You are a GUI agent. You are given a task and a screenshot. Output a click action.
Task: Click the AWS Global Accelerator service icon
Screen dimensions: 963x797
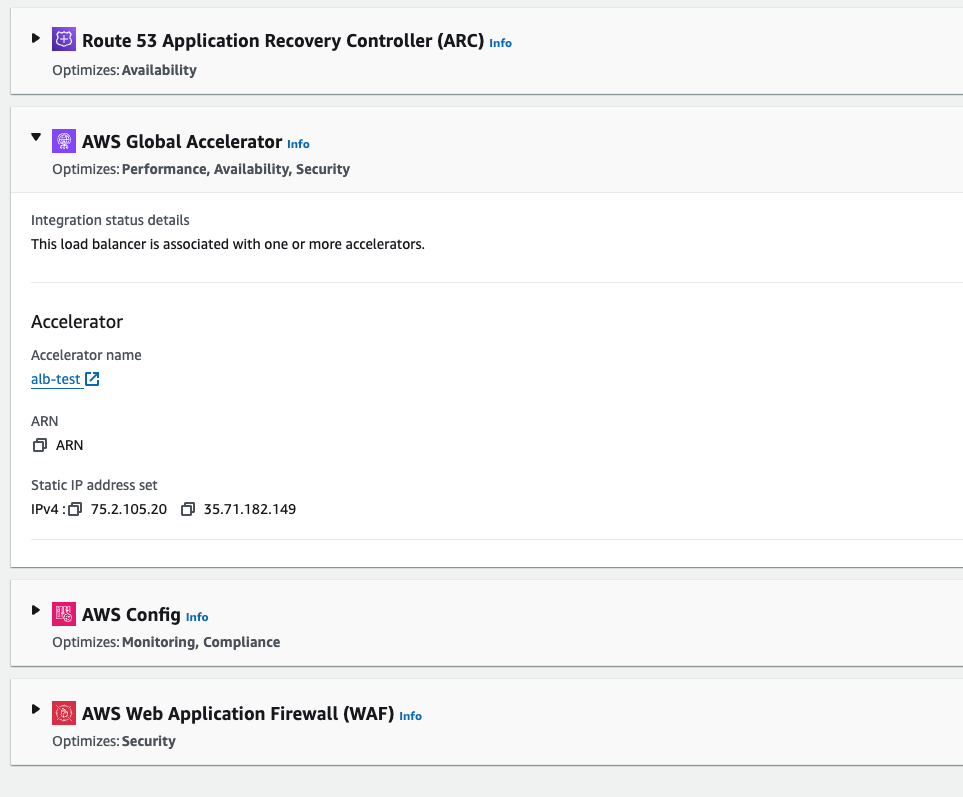[x=64, y=141]
